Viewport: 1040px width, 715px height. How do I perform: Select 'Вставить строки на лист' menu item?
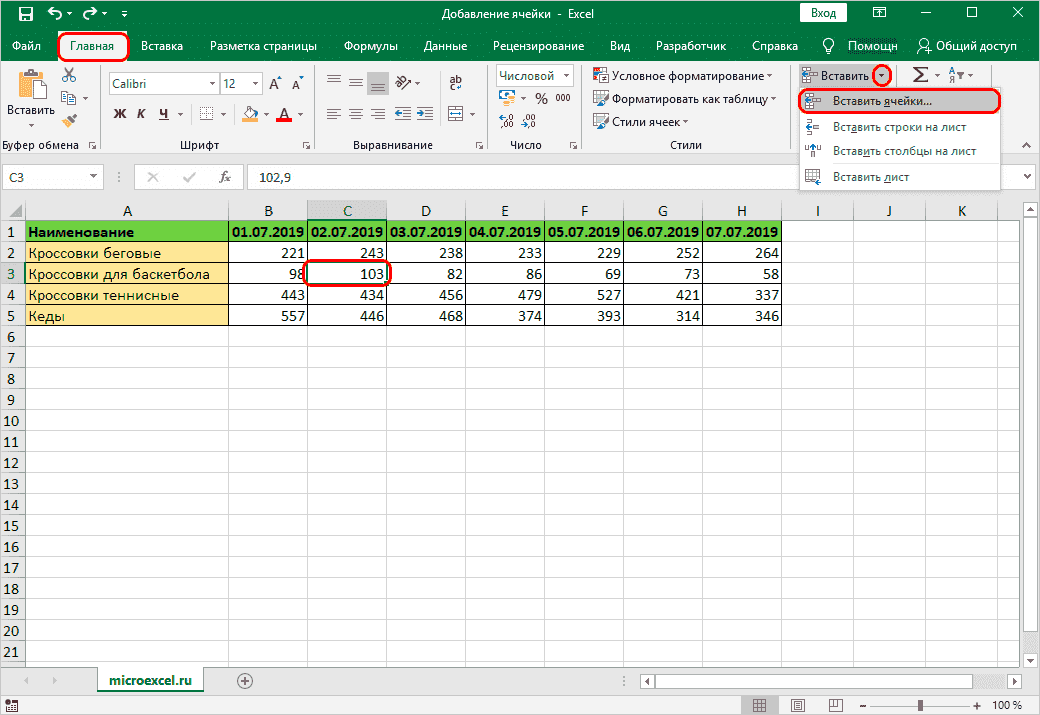[898, 127]
